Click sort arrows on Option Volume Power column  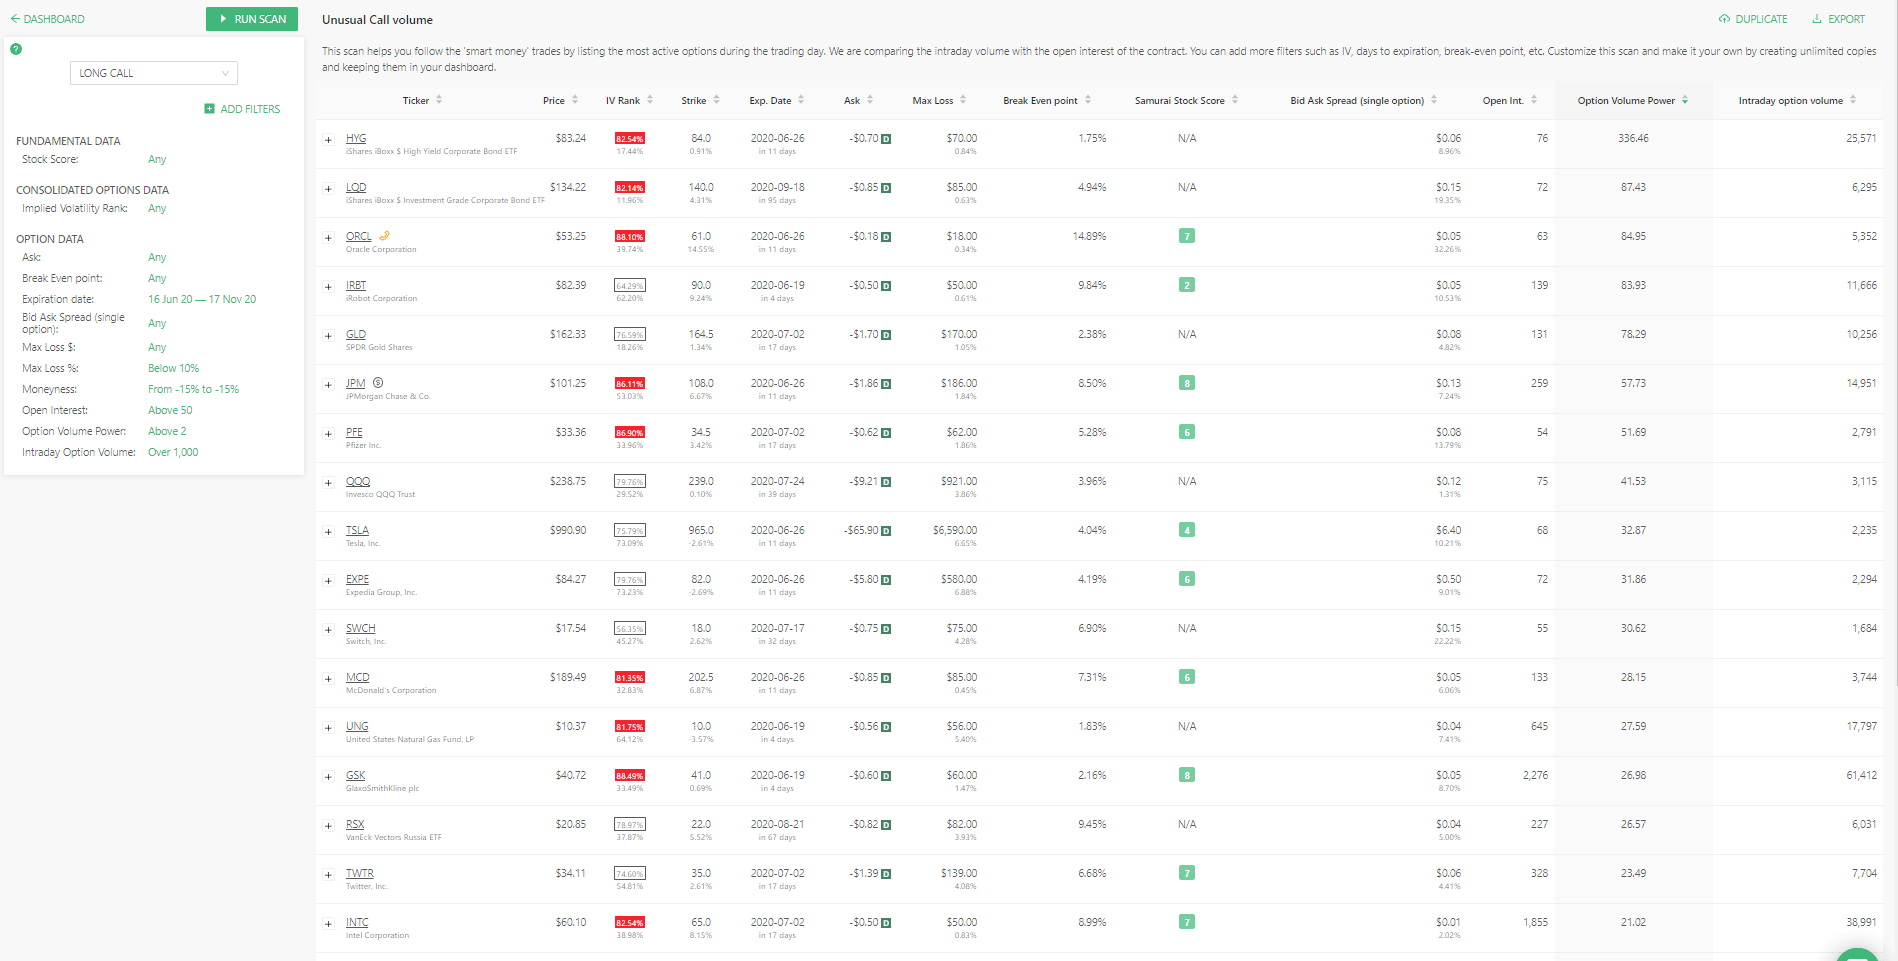pyautogui.click(x=1687, y=100)
